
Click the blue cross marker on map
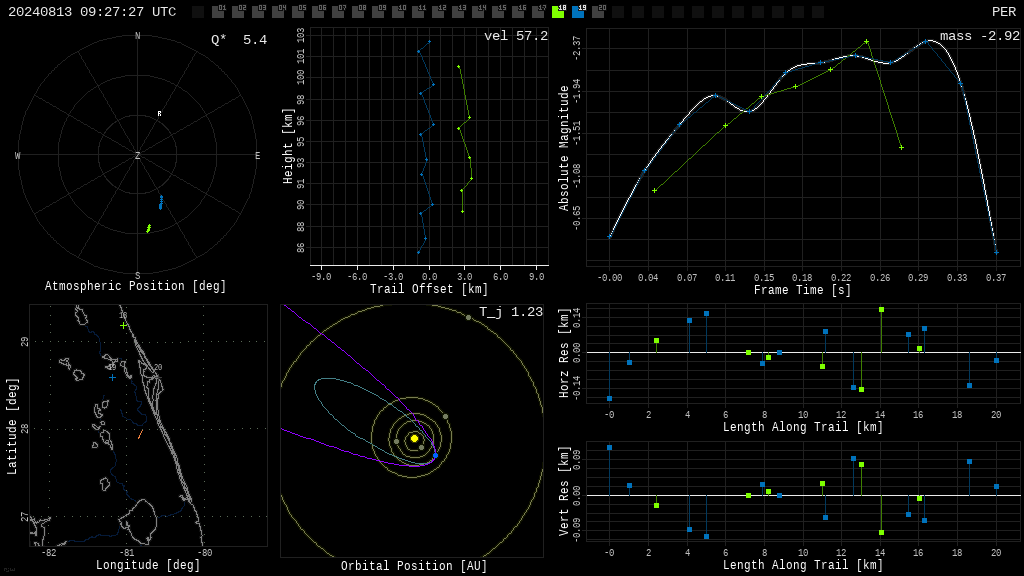click(112, 377)
